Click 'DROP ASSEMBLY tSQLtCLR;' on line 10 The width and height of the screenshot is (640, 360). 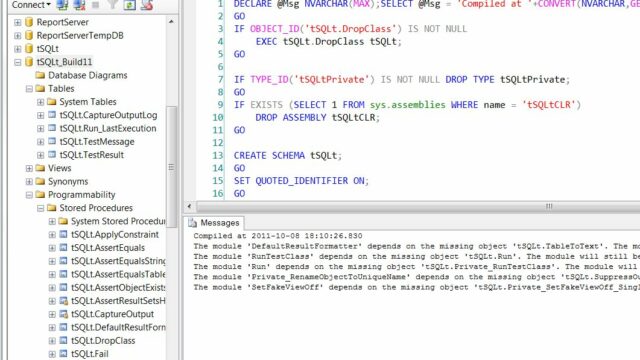(318, 118)
